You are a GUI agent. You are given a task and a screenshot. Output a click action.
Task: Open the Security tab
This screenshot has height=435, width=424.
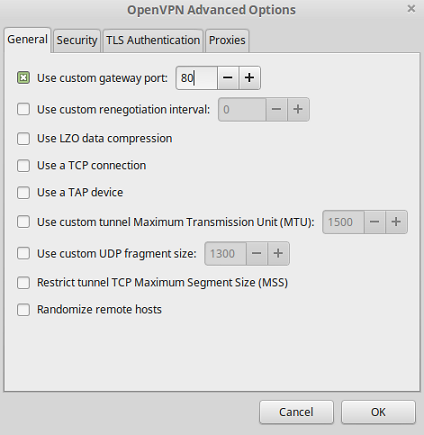click(77, 41)
